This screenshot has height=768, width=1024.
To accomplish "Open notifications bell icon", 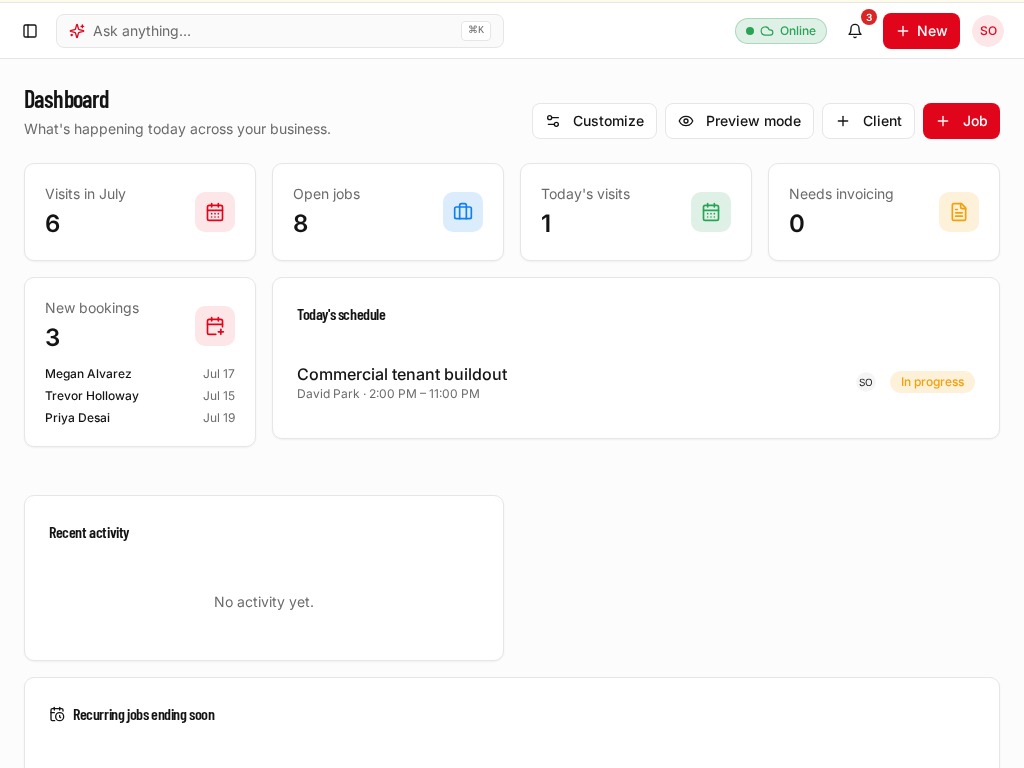I will (855, 31).
